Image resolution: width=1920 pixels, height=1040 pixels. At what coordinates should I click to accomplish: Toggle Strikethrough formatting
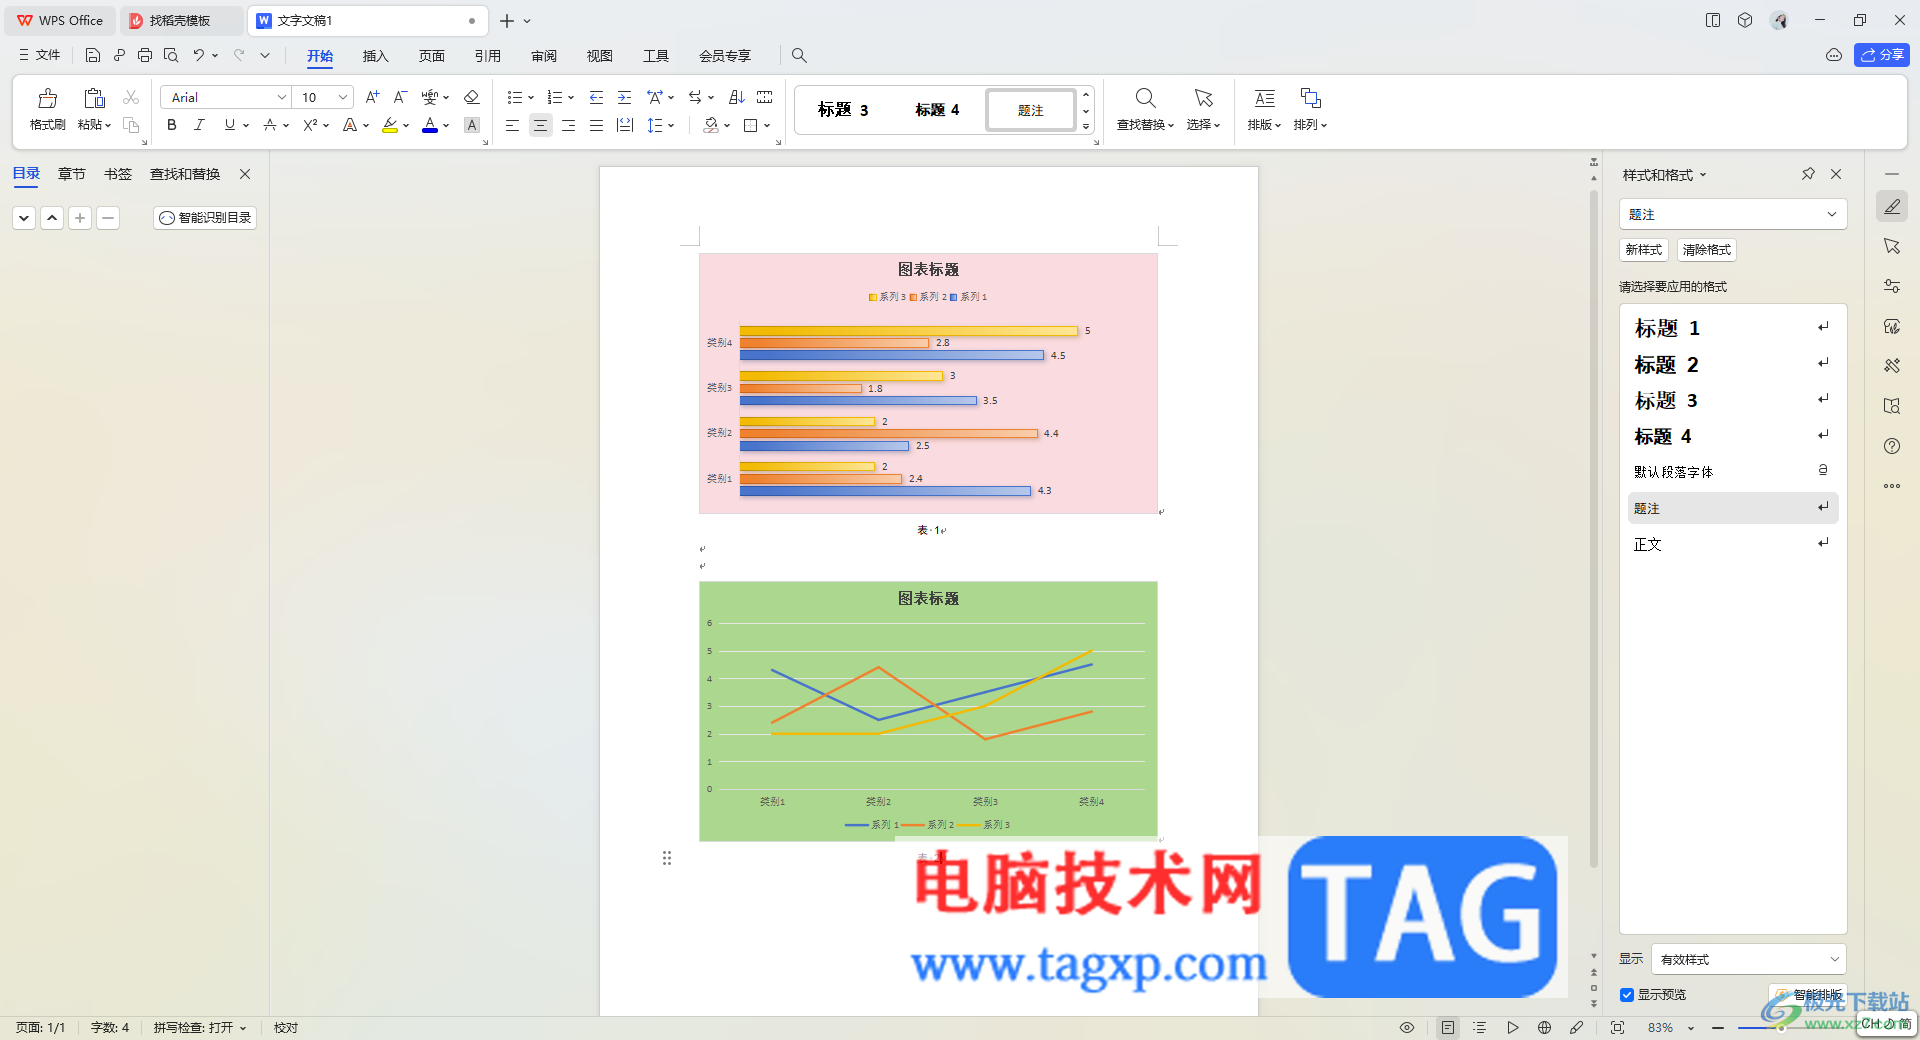269,125
